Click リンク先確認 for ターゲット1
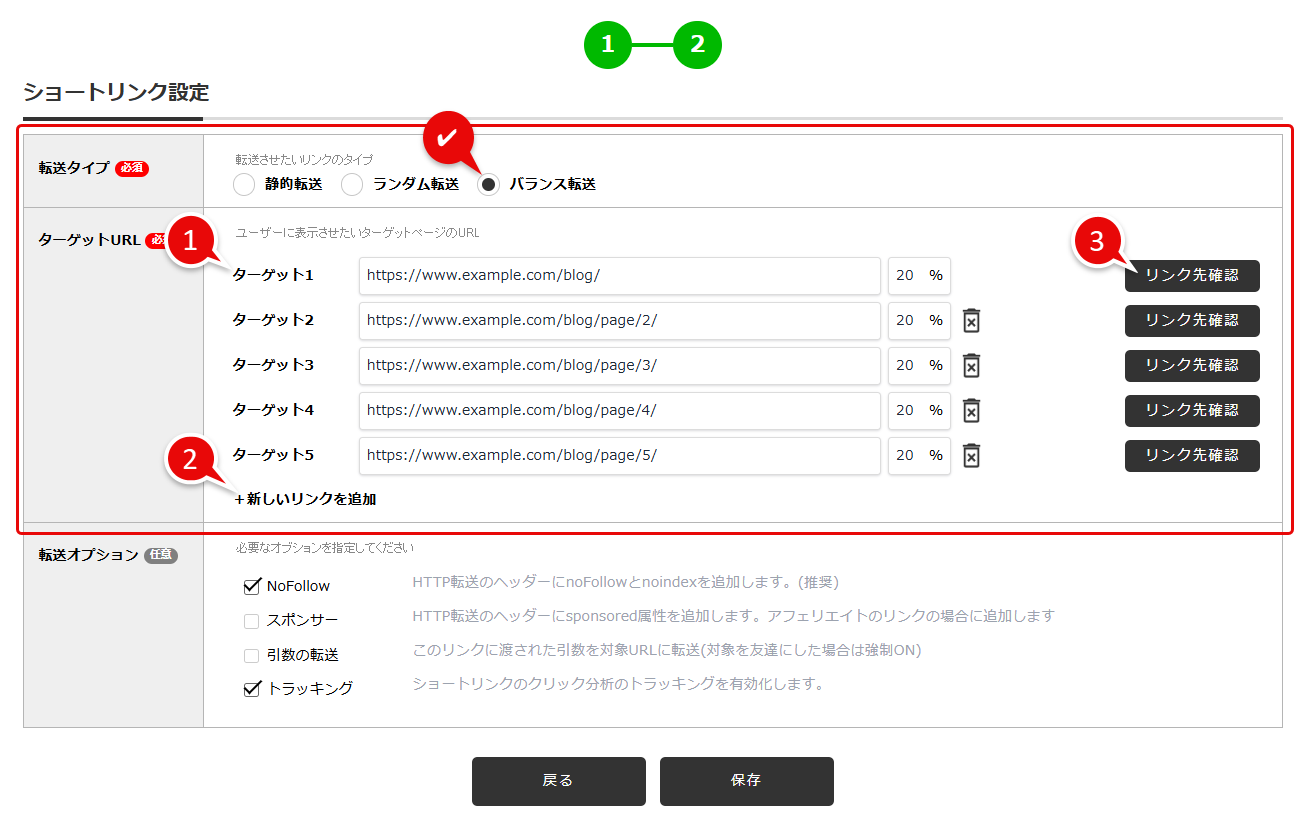This screenshot has width=1311, height=817. (x=1191, y=276)
